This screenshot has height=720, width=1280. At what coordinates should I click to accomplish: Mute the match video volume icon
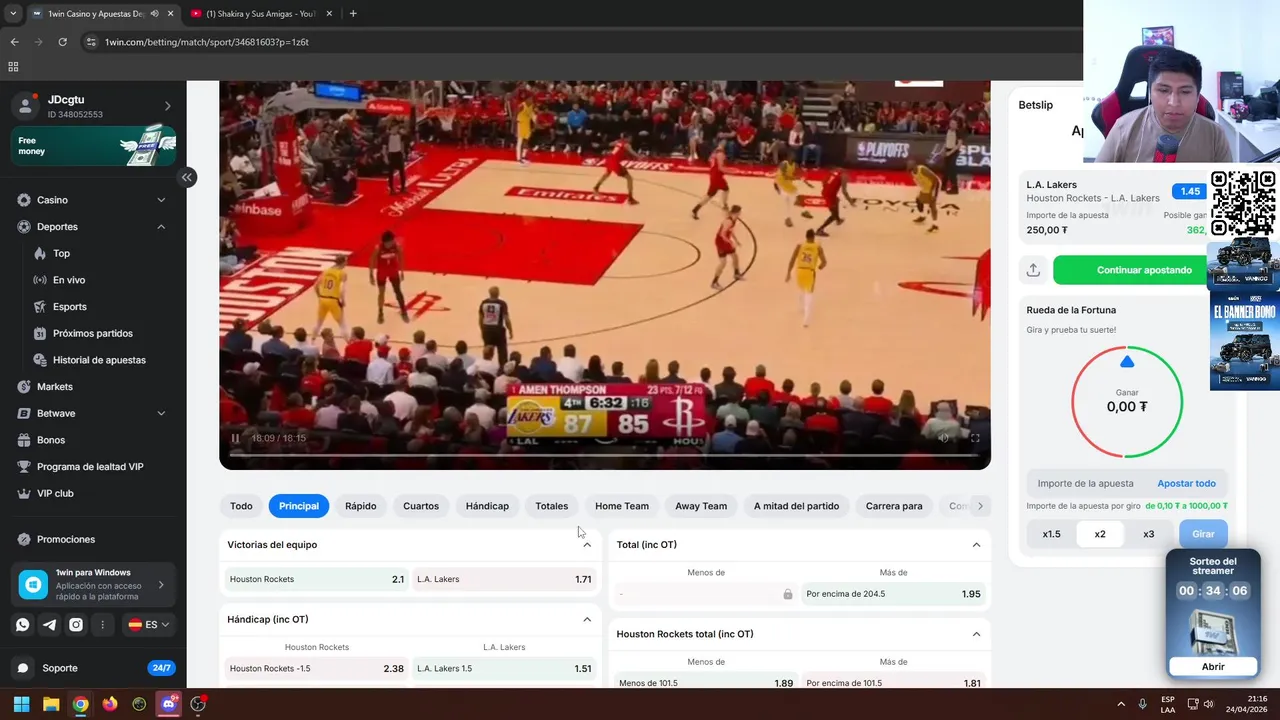pos(943,438)
